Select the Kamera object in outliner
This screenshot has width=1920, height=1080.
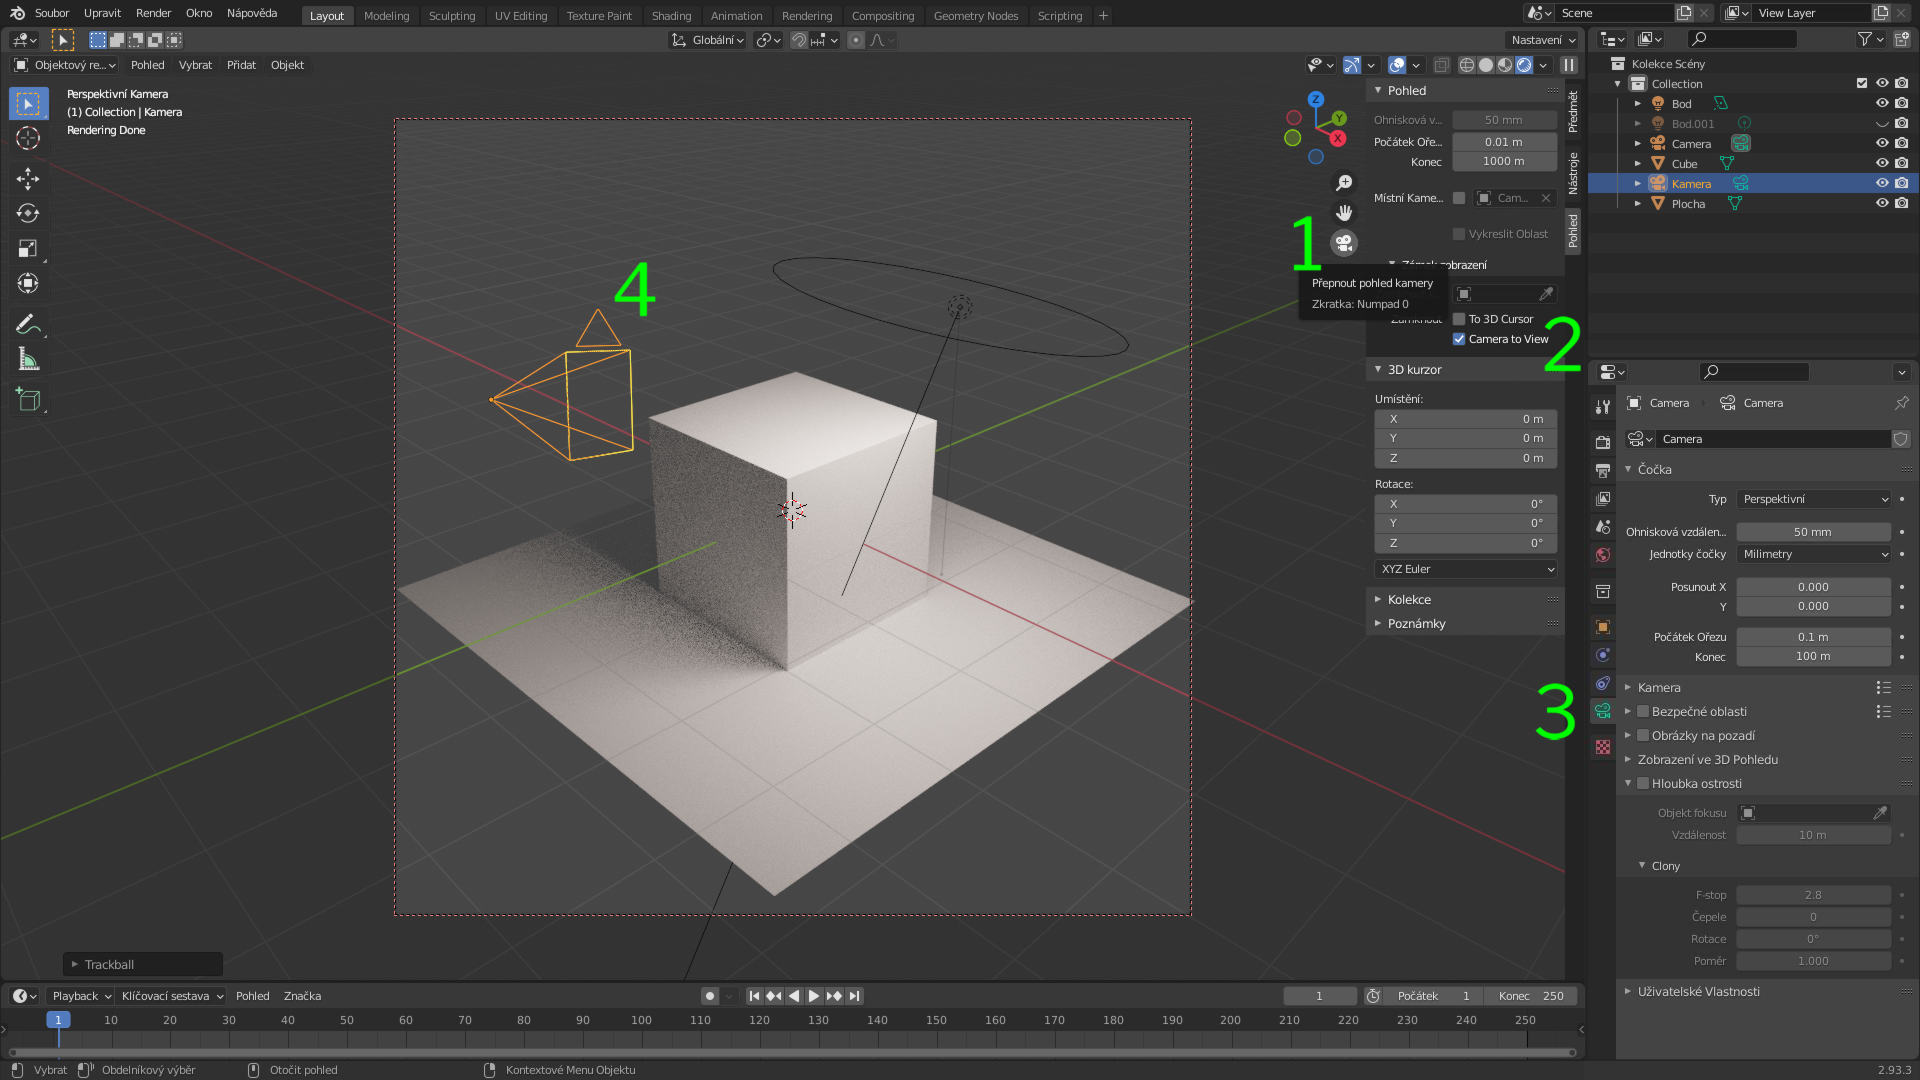(1691, 183)
